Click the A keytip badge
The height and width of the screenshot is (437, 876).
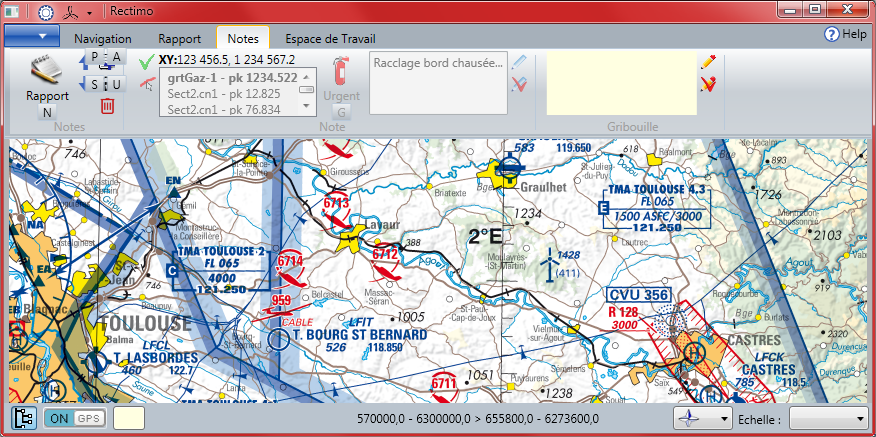(116, 56)
